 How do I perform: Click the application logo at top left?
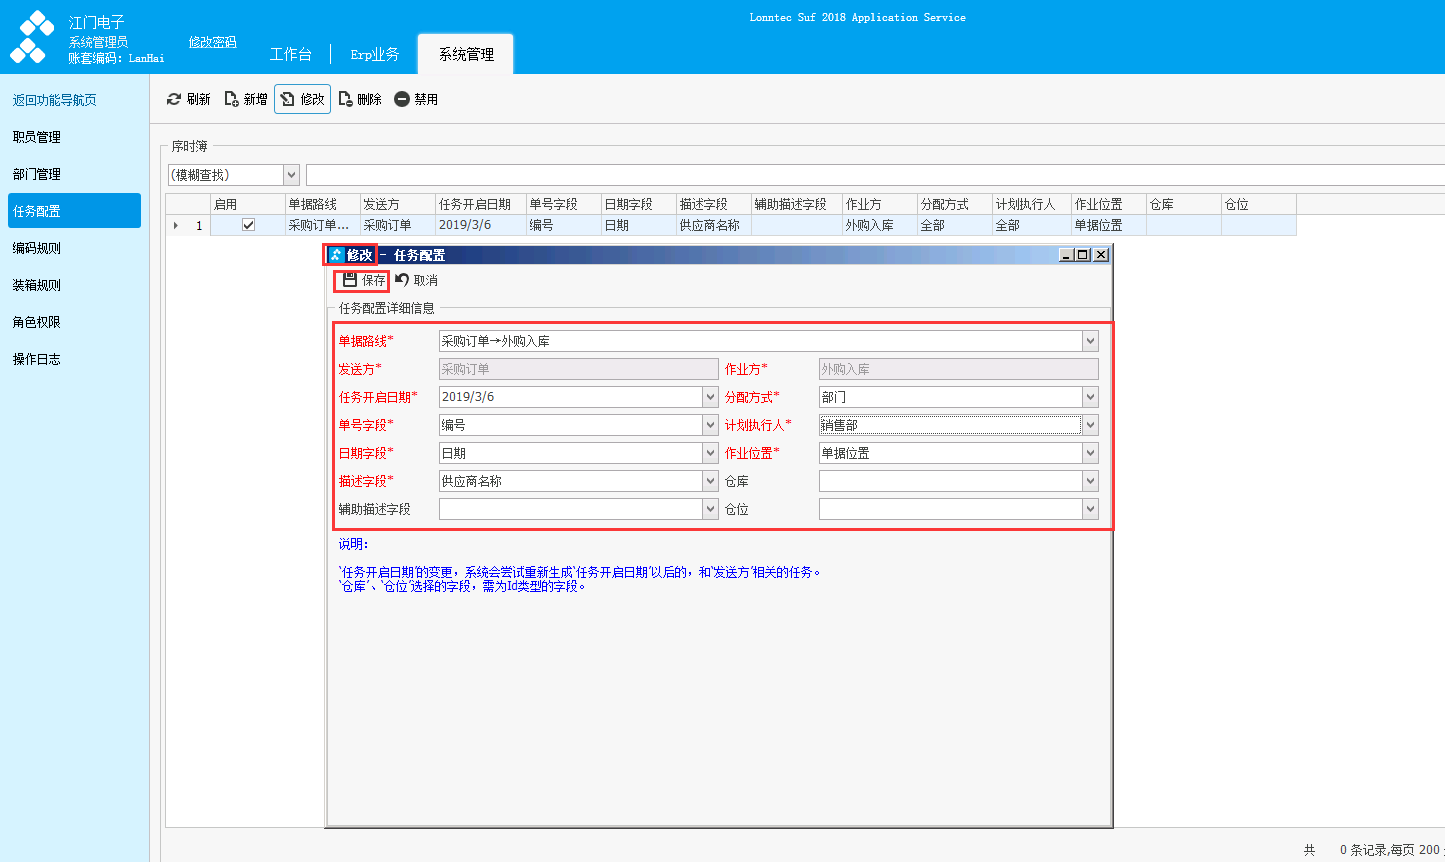tap(32, 37)
